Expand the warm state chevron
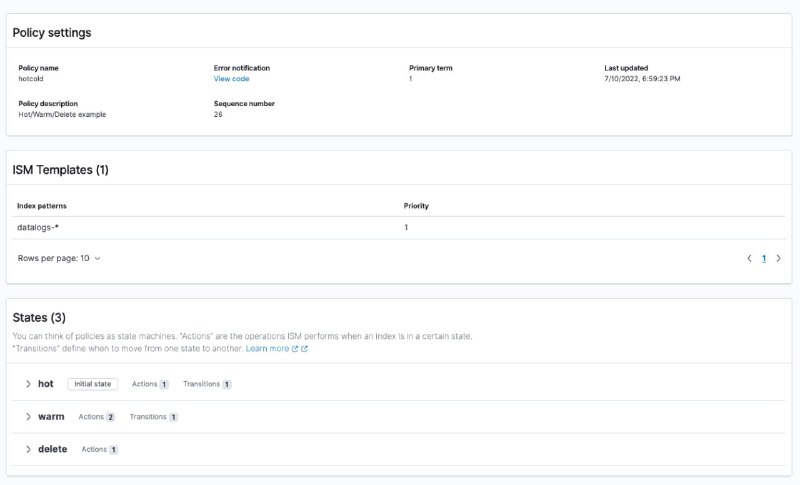800x485 pixels. [28, 417]
